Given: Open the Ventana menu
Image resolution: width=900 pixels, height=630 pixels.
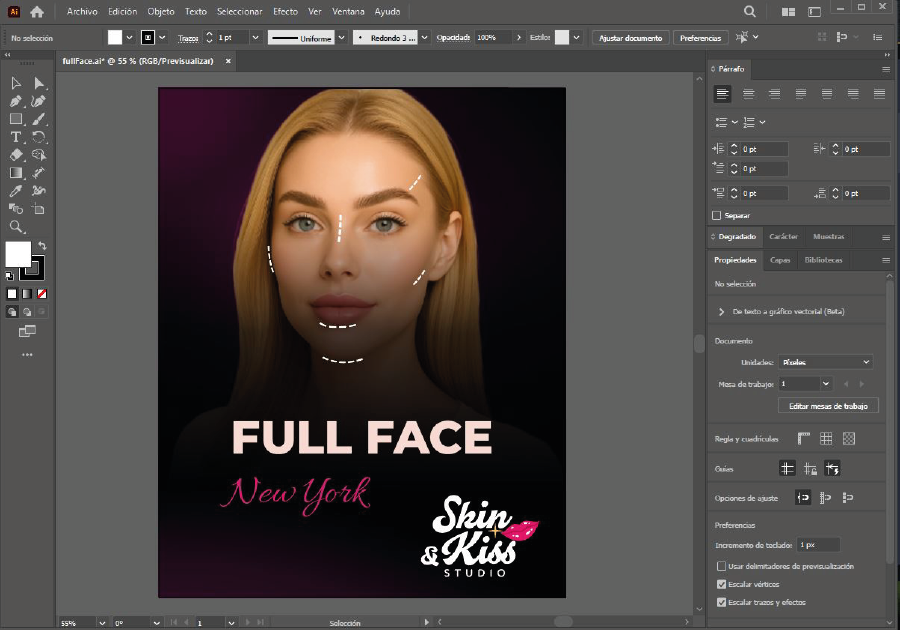Looking at the screenshot, I should coord(348,11).
